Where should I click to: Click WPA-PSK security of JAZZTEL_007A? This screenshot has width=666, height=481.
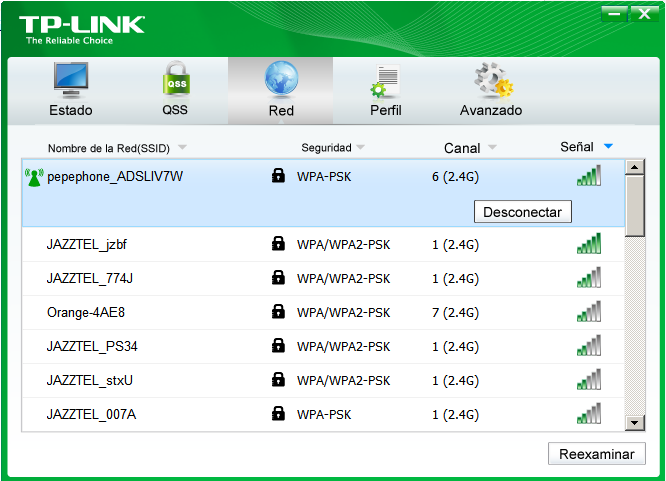[x=324, y=415]
